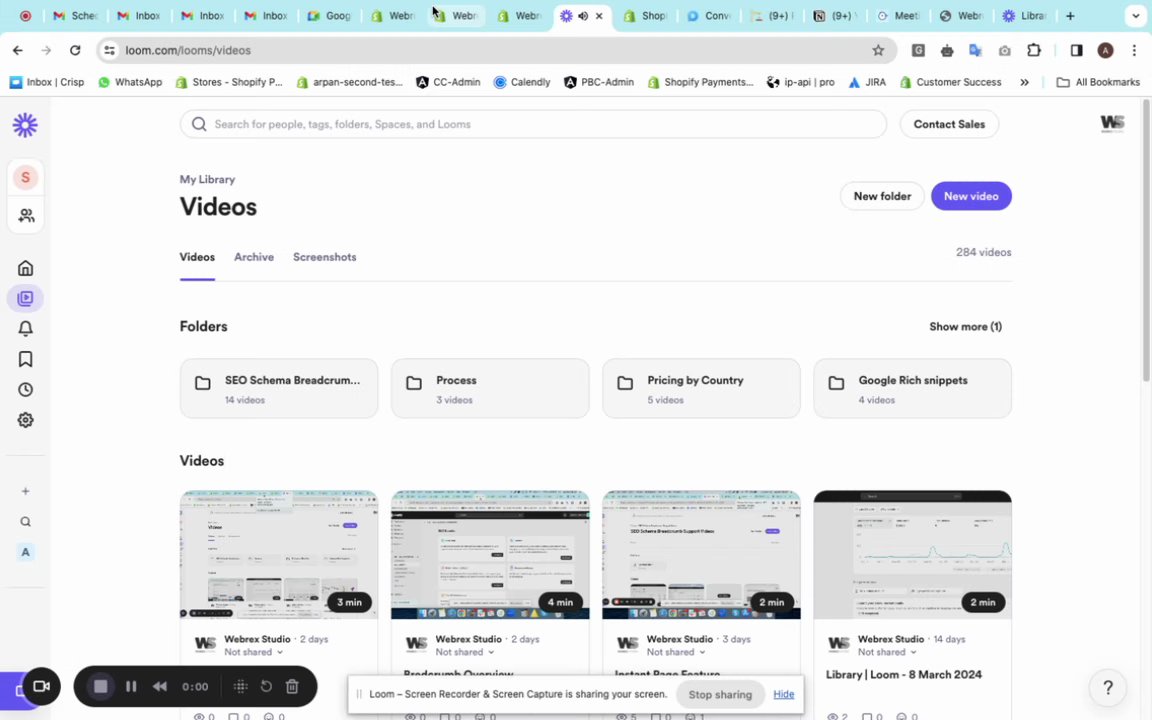This screenshot has height=720, width=1152.
Task: Click the New folder button
Action: click(882, 196)
